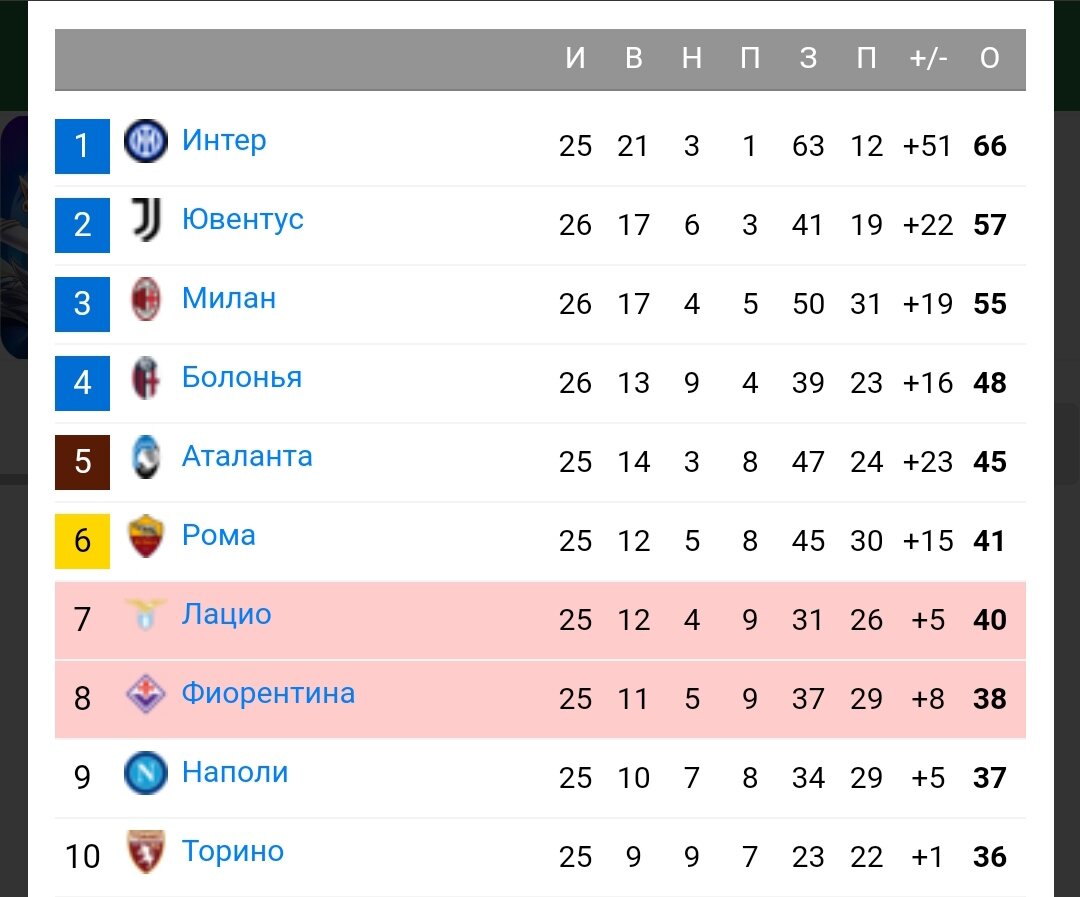Open the Наполи team link
This screenshot has width=1080, height=897.
(x=236, y=772)
